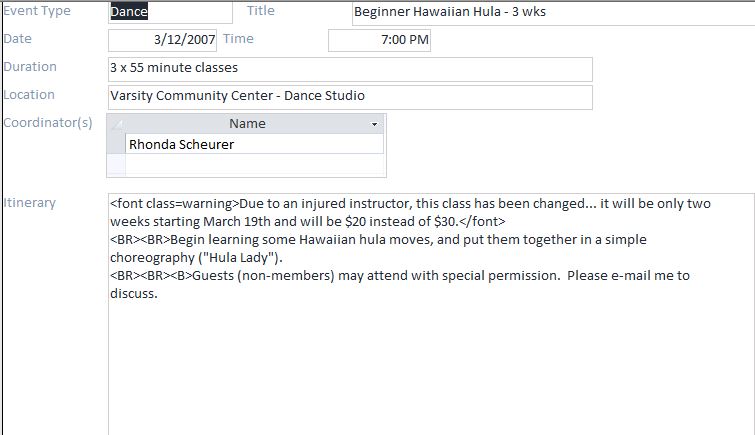Viewport: 755px width, 435px height.
Task: Click the Duration label
Action: pos(30,66)
